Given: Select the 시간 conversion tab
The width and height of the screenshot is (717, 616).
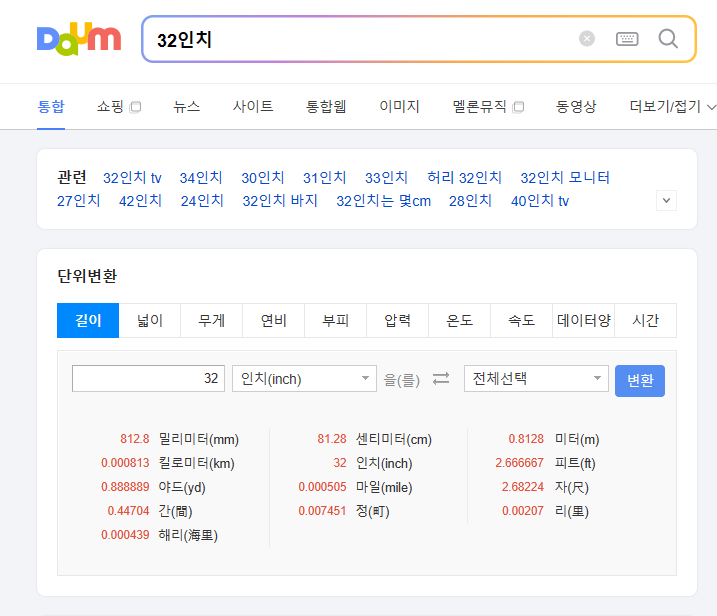Looking at the screenshot, I should pos(646,320).
